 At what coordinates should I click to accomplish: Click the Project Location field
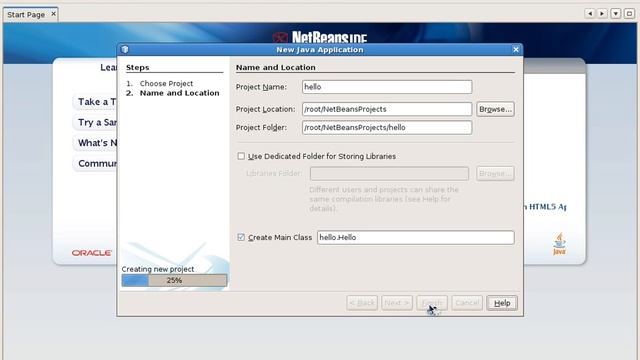387,109
